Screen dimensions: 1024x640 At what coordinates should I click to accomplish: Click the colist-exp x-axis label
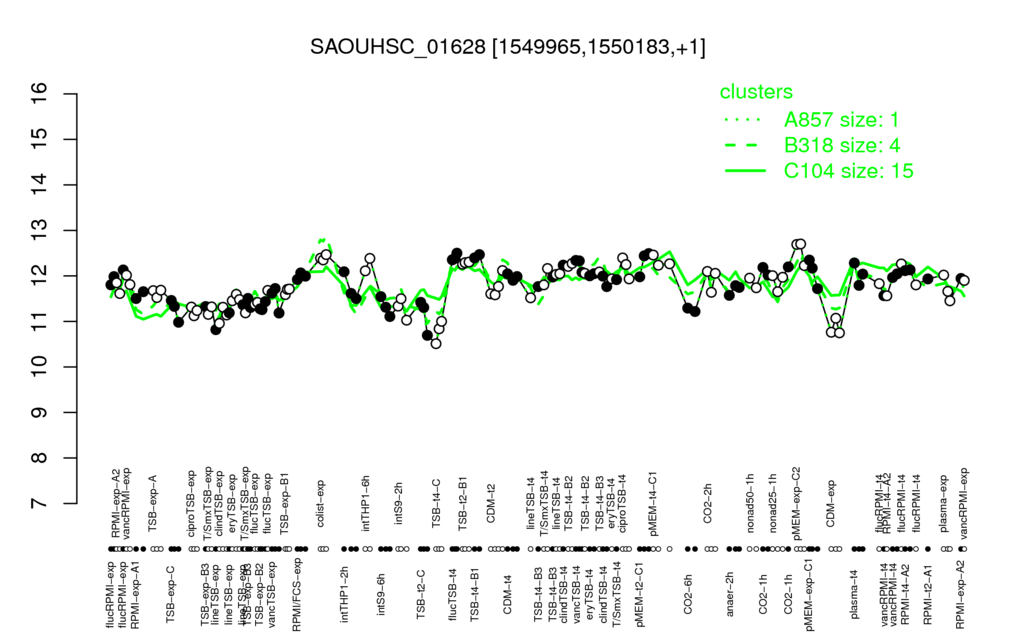coord(321,504)
